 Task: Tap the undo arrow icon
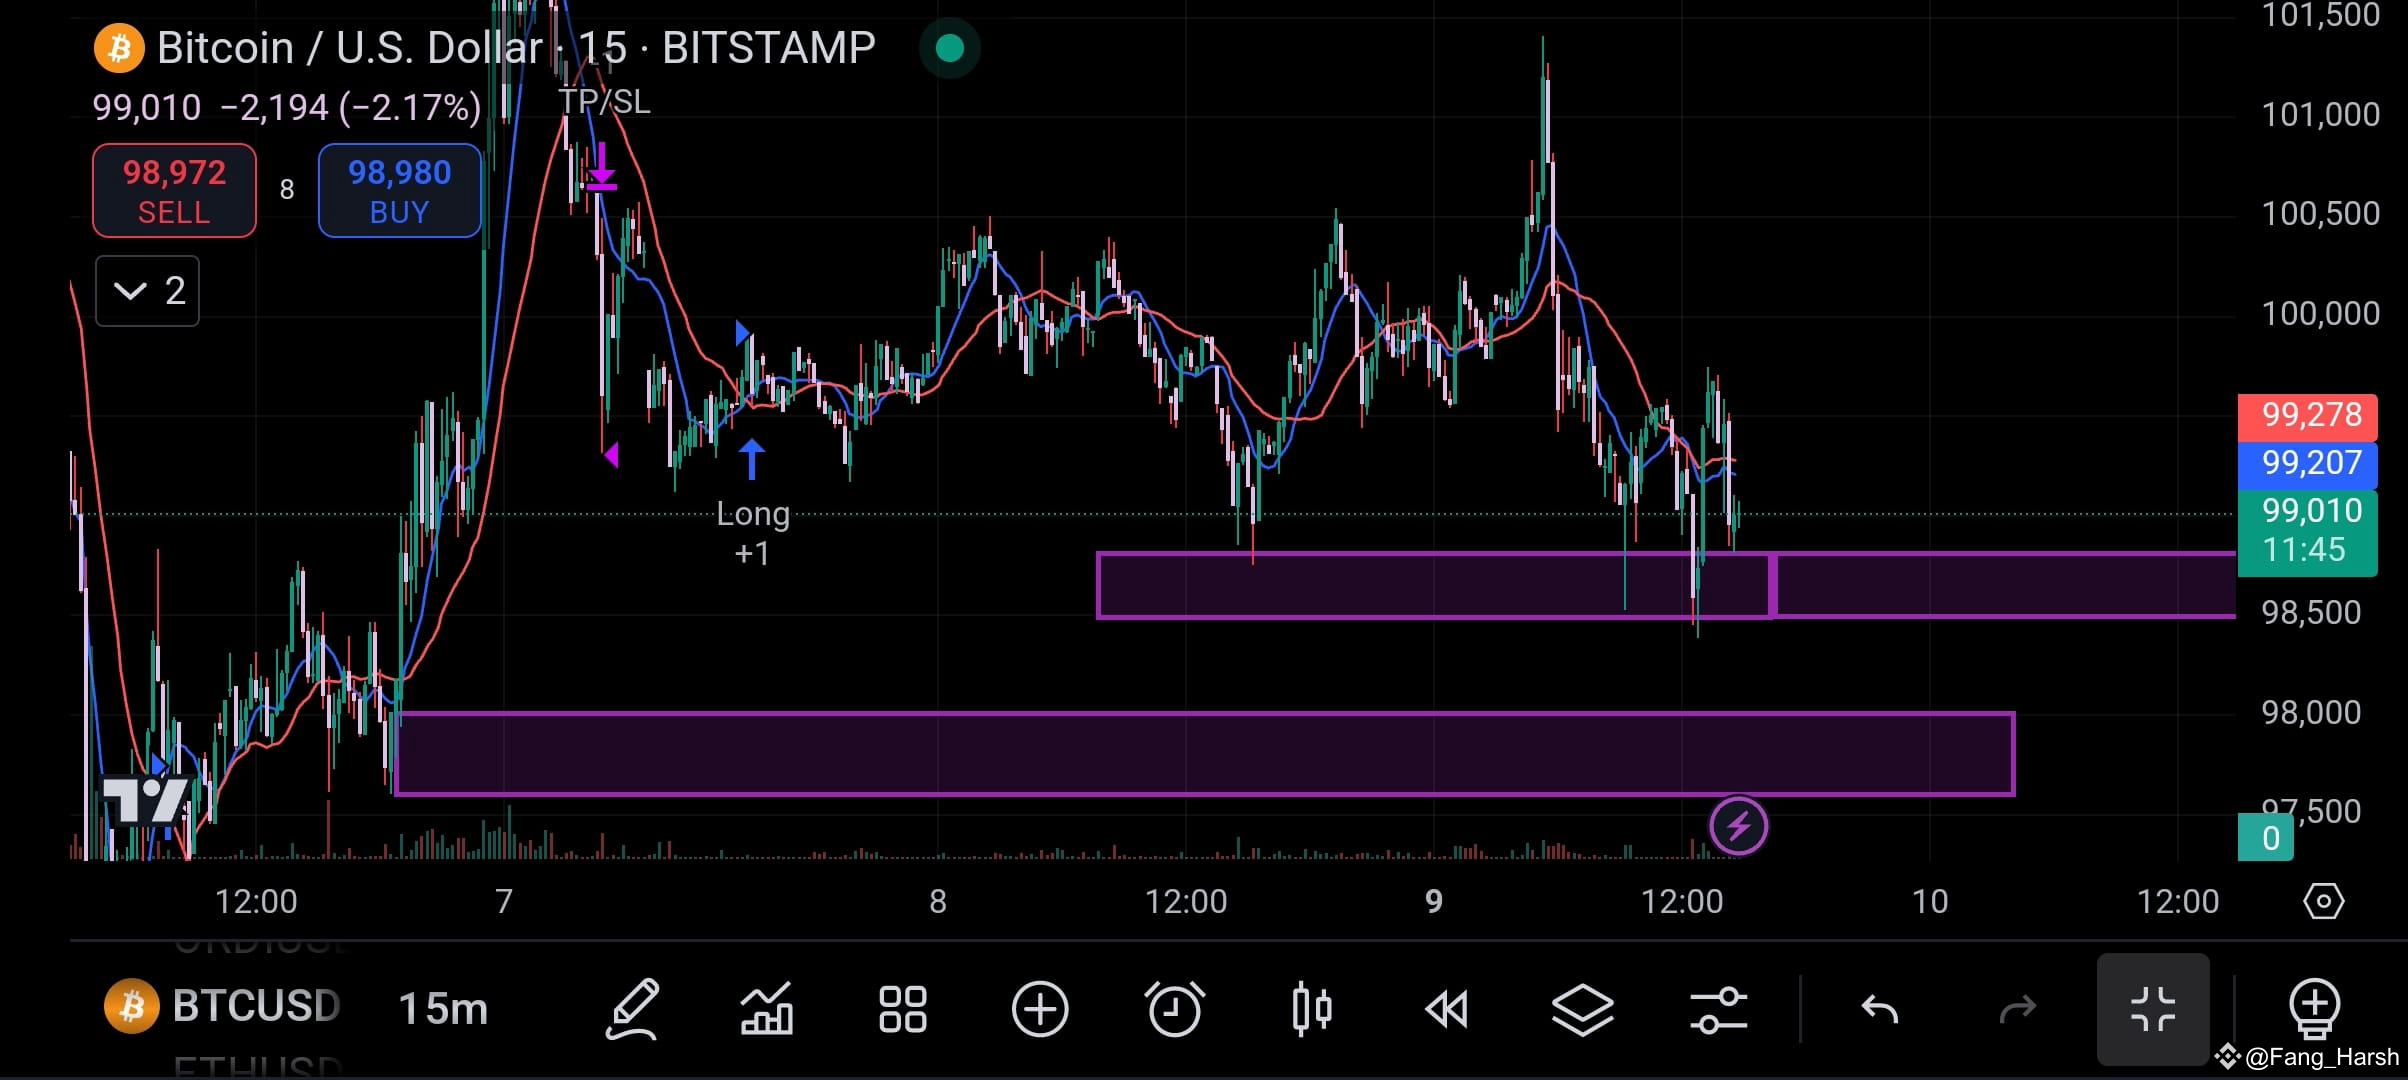pos(1880,1009)
